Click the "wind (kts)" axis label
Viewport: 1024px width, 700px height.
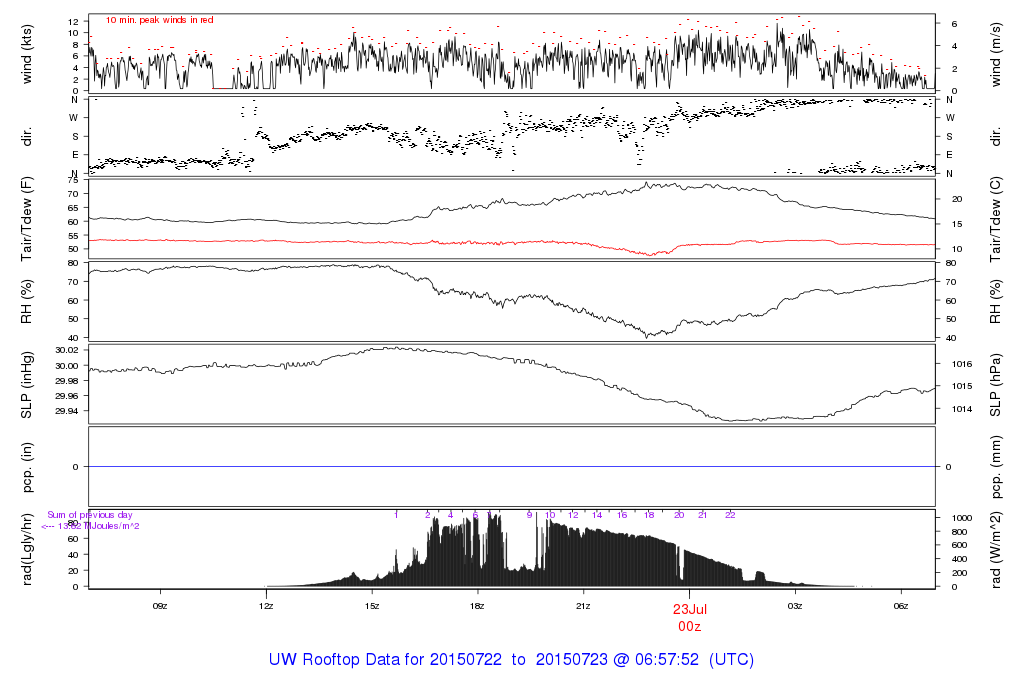(x=27, y=51)
